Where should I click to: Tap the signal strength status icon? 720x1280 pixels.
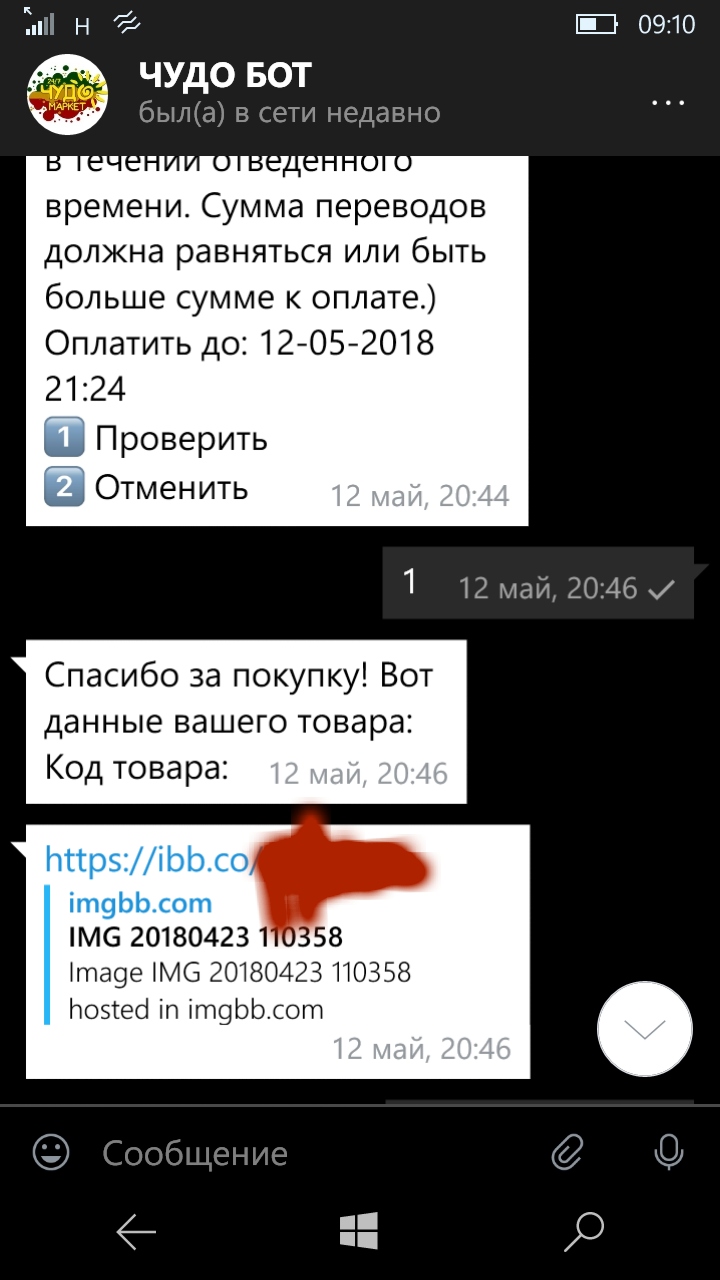pyautogui.click(x=40, y=23)
